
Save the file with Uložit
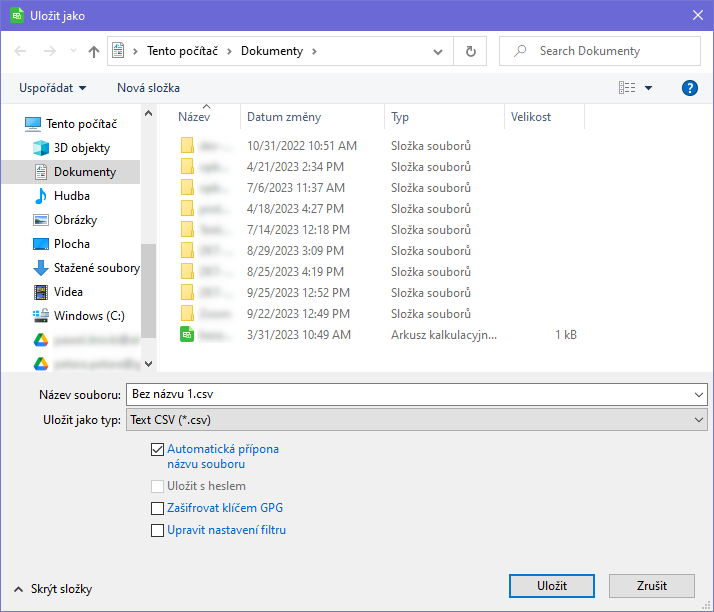pos(551,586)
